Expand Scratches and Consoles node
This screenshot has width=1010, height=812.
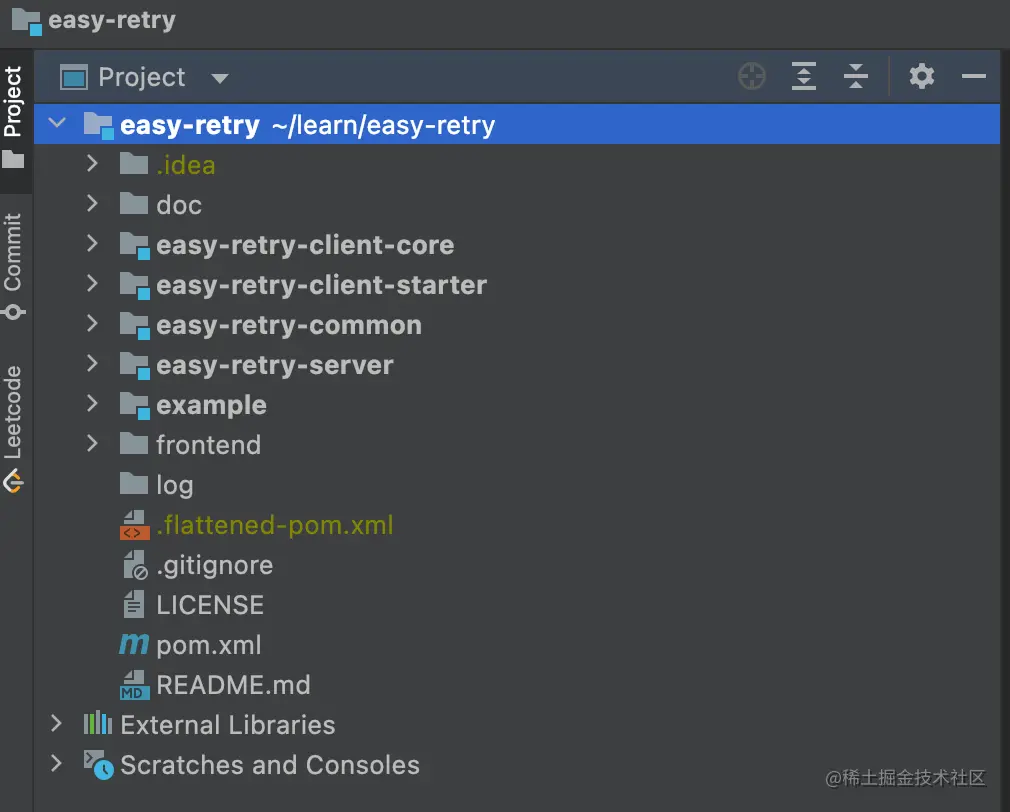click(57, 764)
